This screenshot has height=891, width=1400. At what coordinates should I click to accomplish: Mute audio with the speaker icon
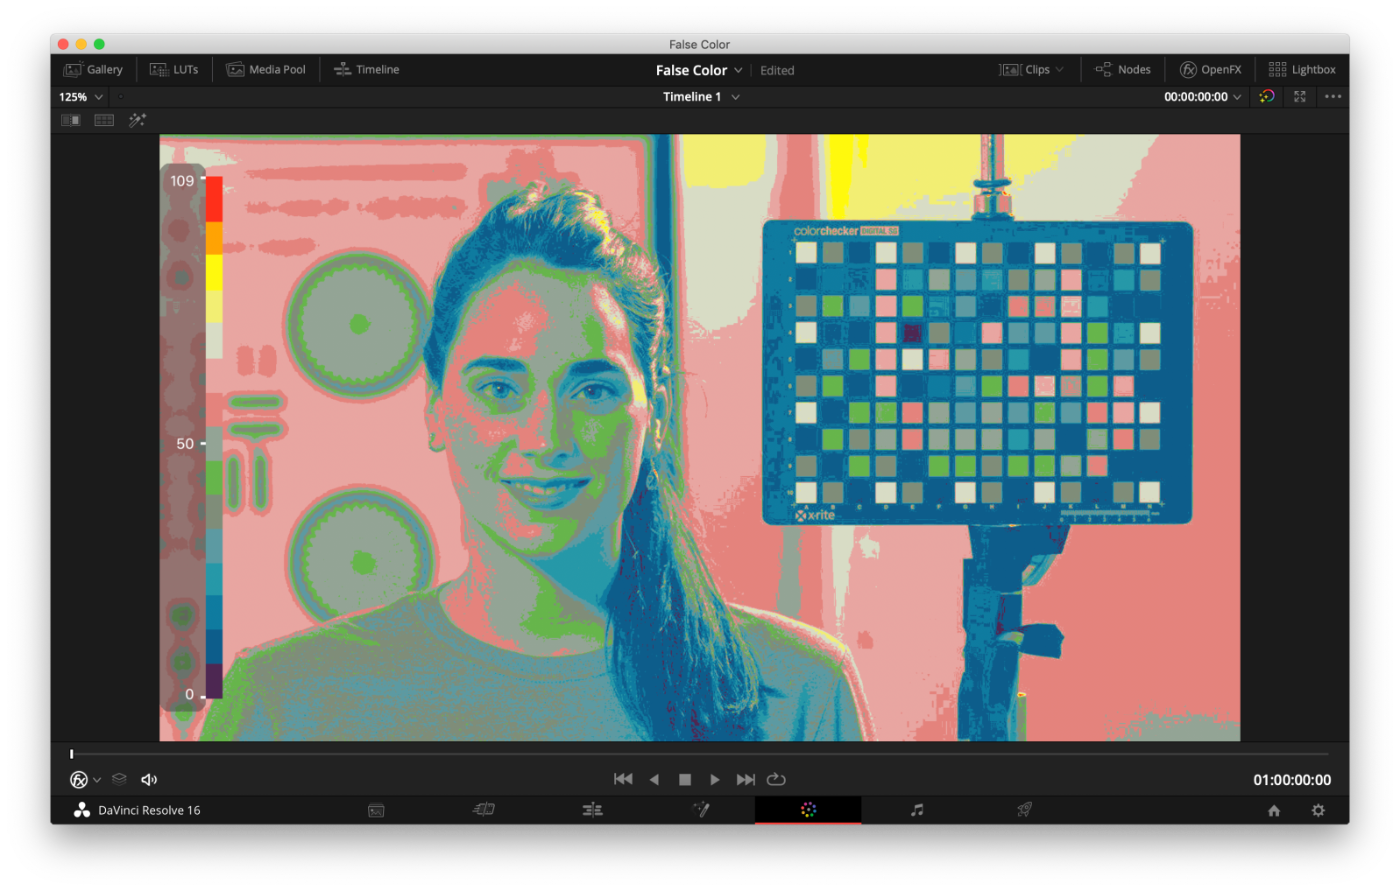(149, 780)
